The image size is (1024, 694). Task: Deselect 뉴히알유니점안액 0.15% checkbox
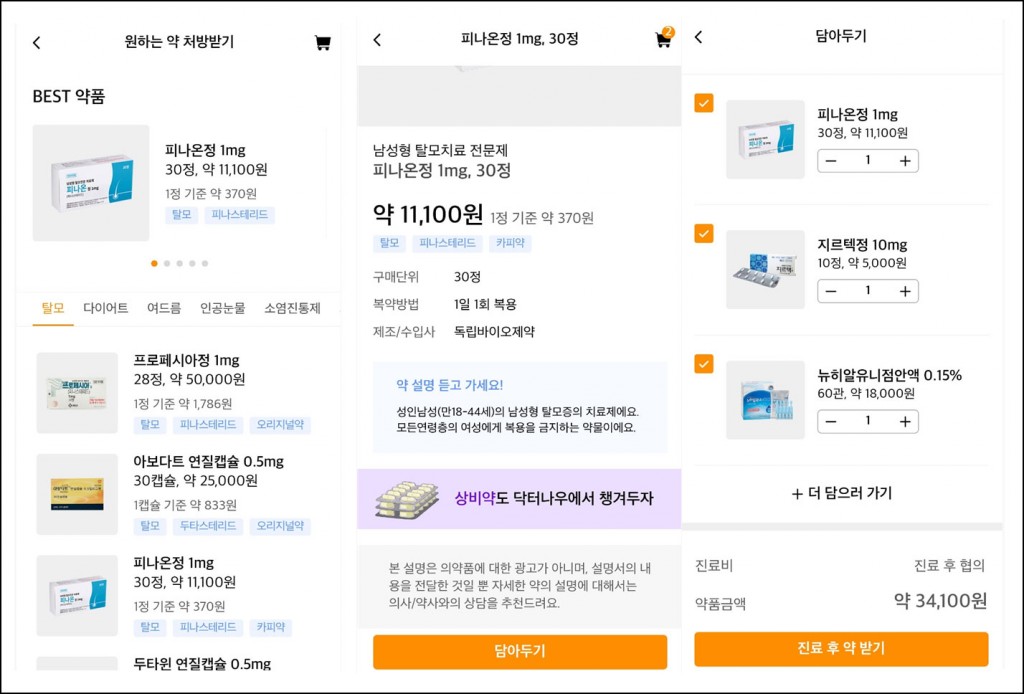704,364
